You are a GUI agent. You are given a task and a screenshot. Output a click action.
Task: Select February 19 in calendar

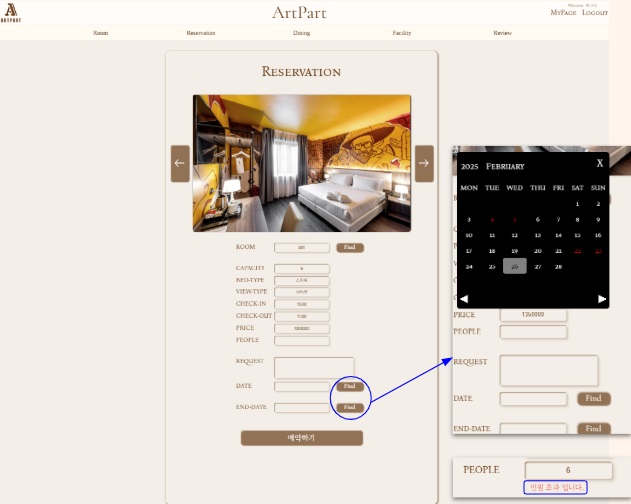pyautogui.click(x=515, y=251)
